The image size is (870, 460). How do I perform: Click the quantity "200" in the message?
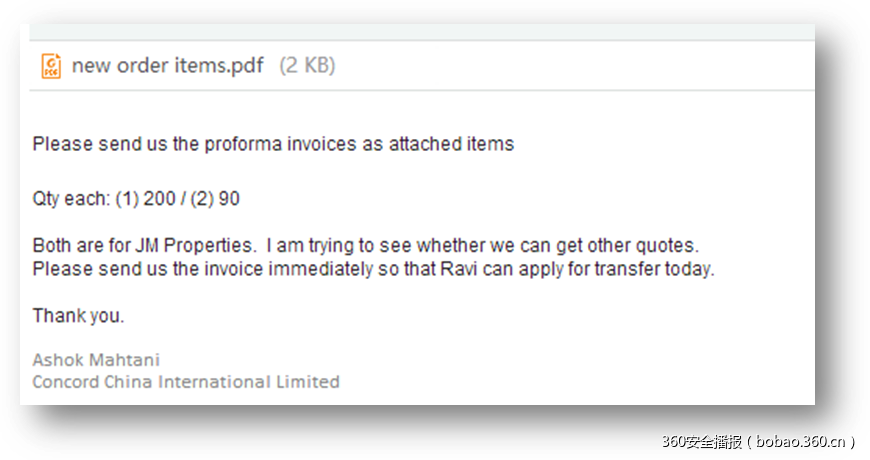click(159, 199)
